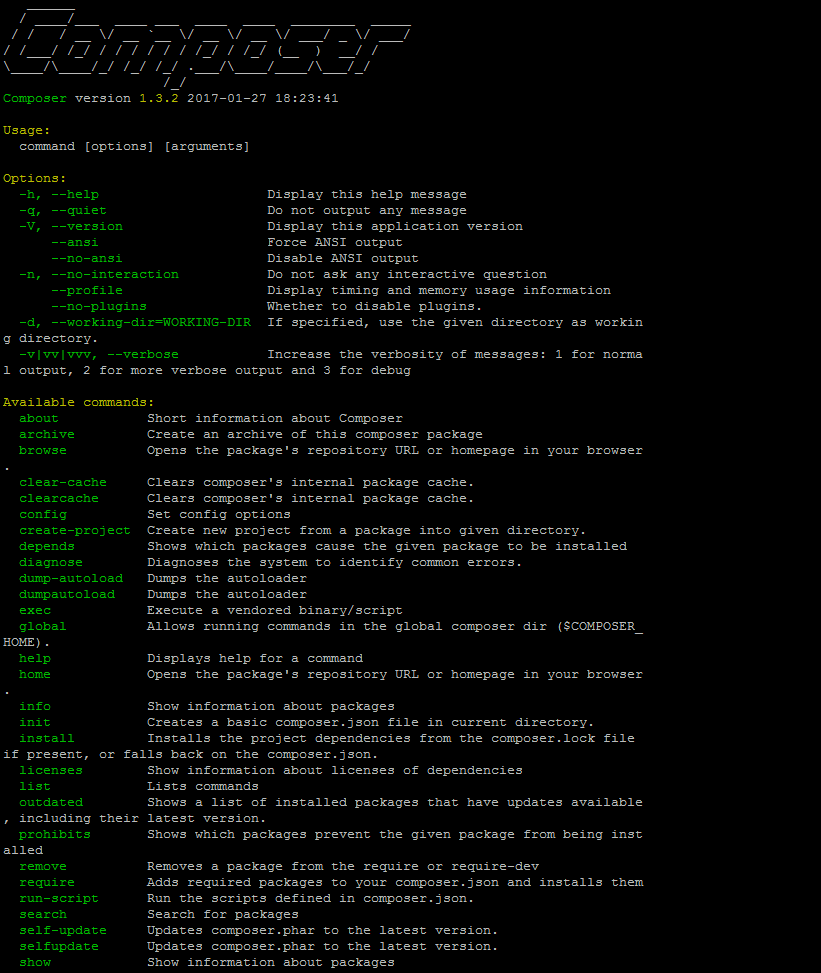Click 'Diagnoses the system to identify common errors.'

coord(334,562)
